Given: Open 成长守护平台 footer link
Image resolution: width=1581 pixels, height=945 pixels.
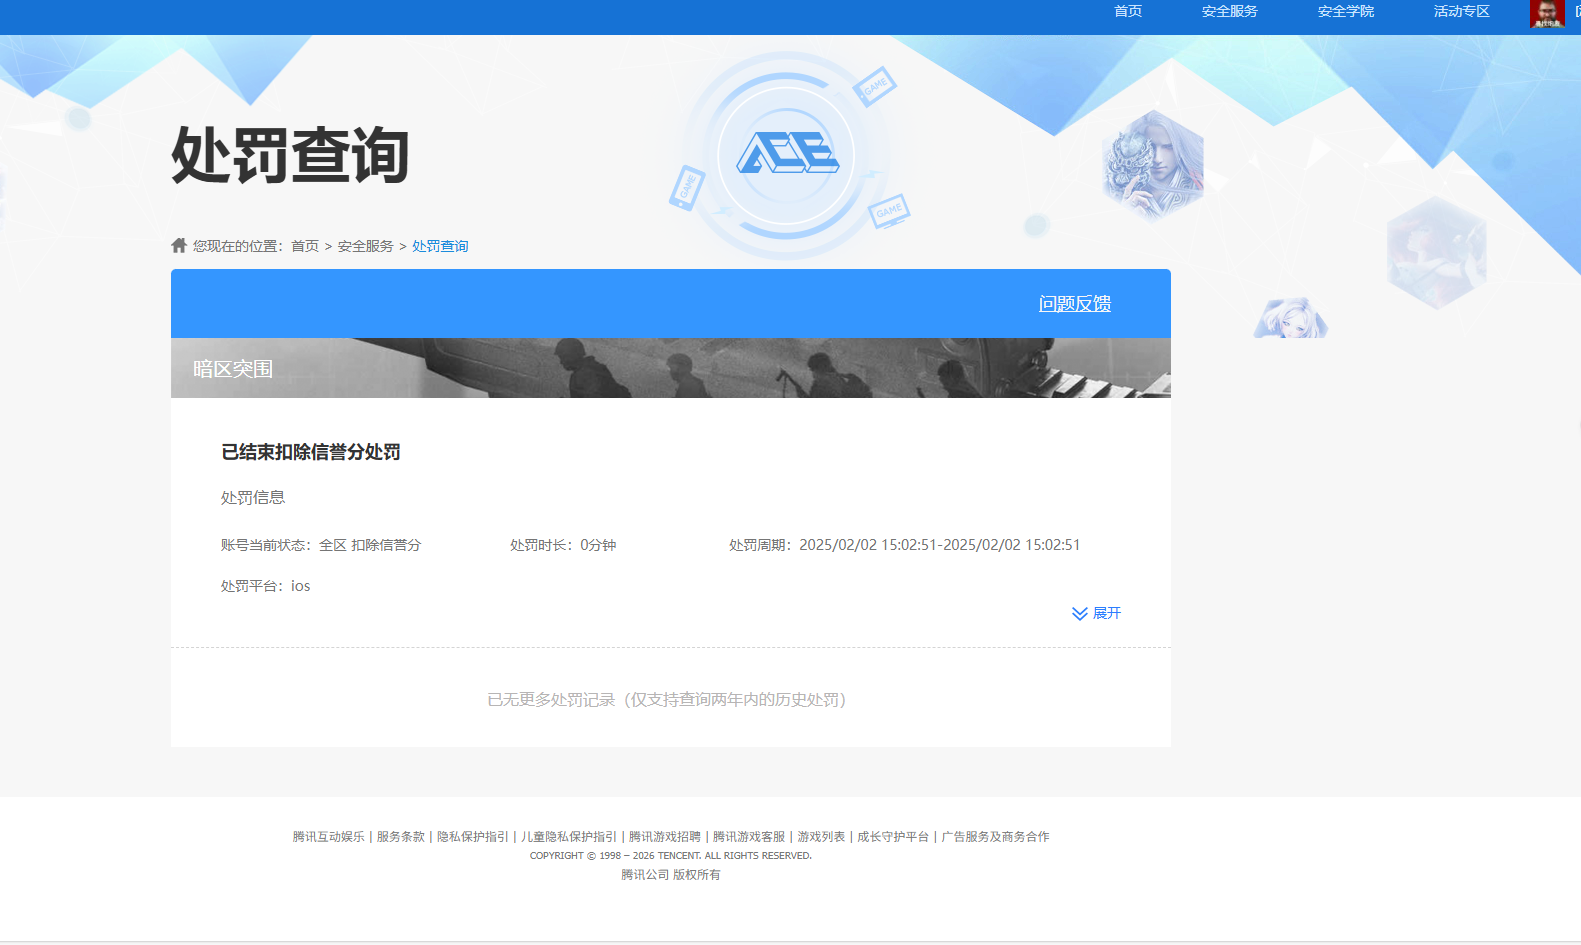Looking at the screenshot, I should click(x=893, y=837).
